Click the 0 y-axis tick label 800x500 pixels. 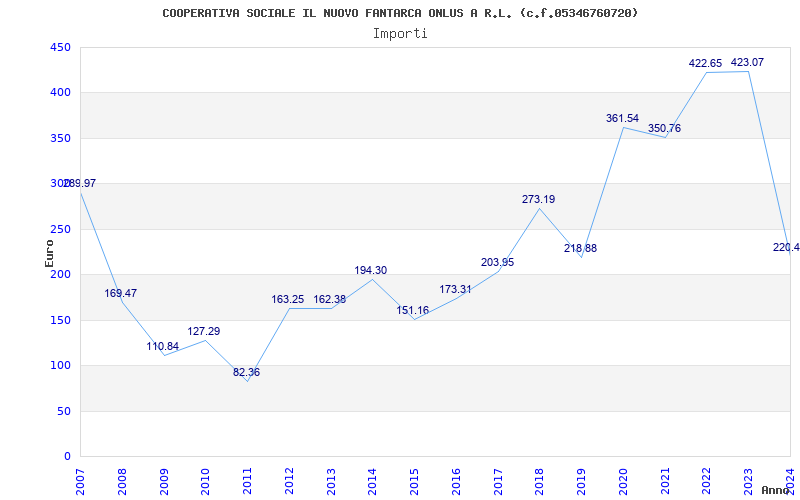click(67, 456)
